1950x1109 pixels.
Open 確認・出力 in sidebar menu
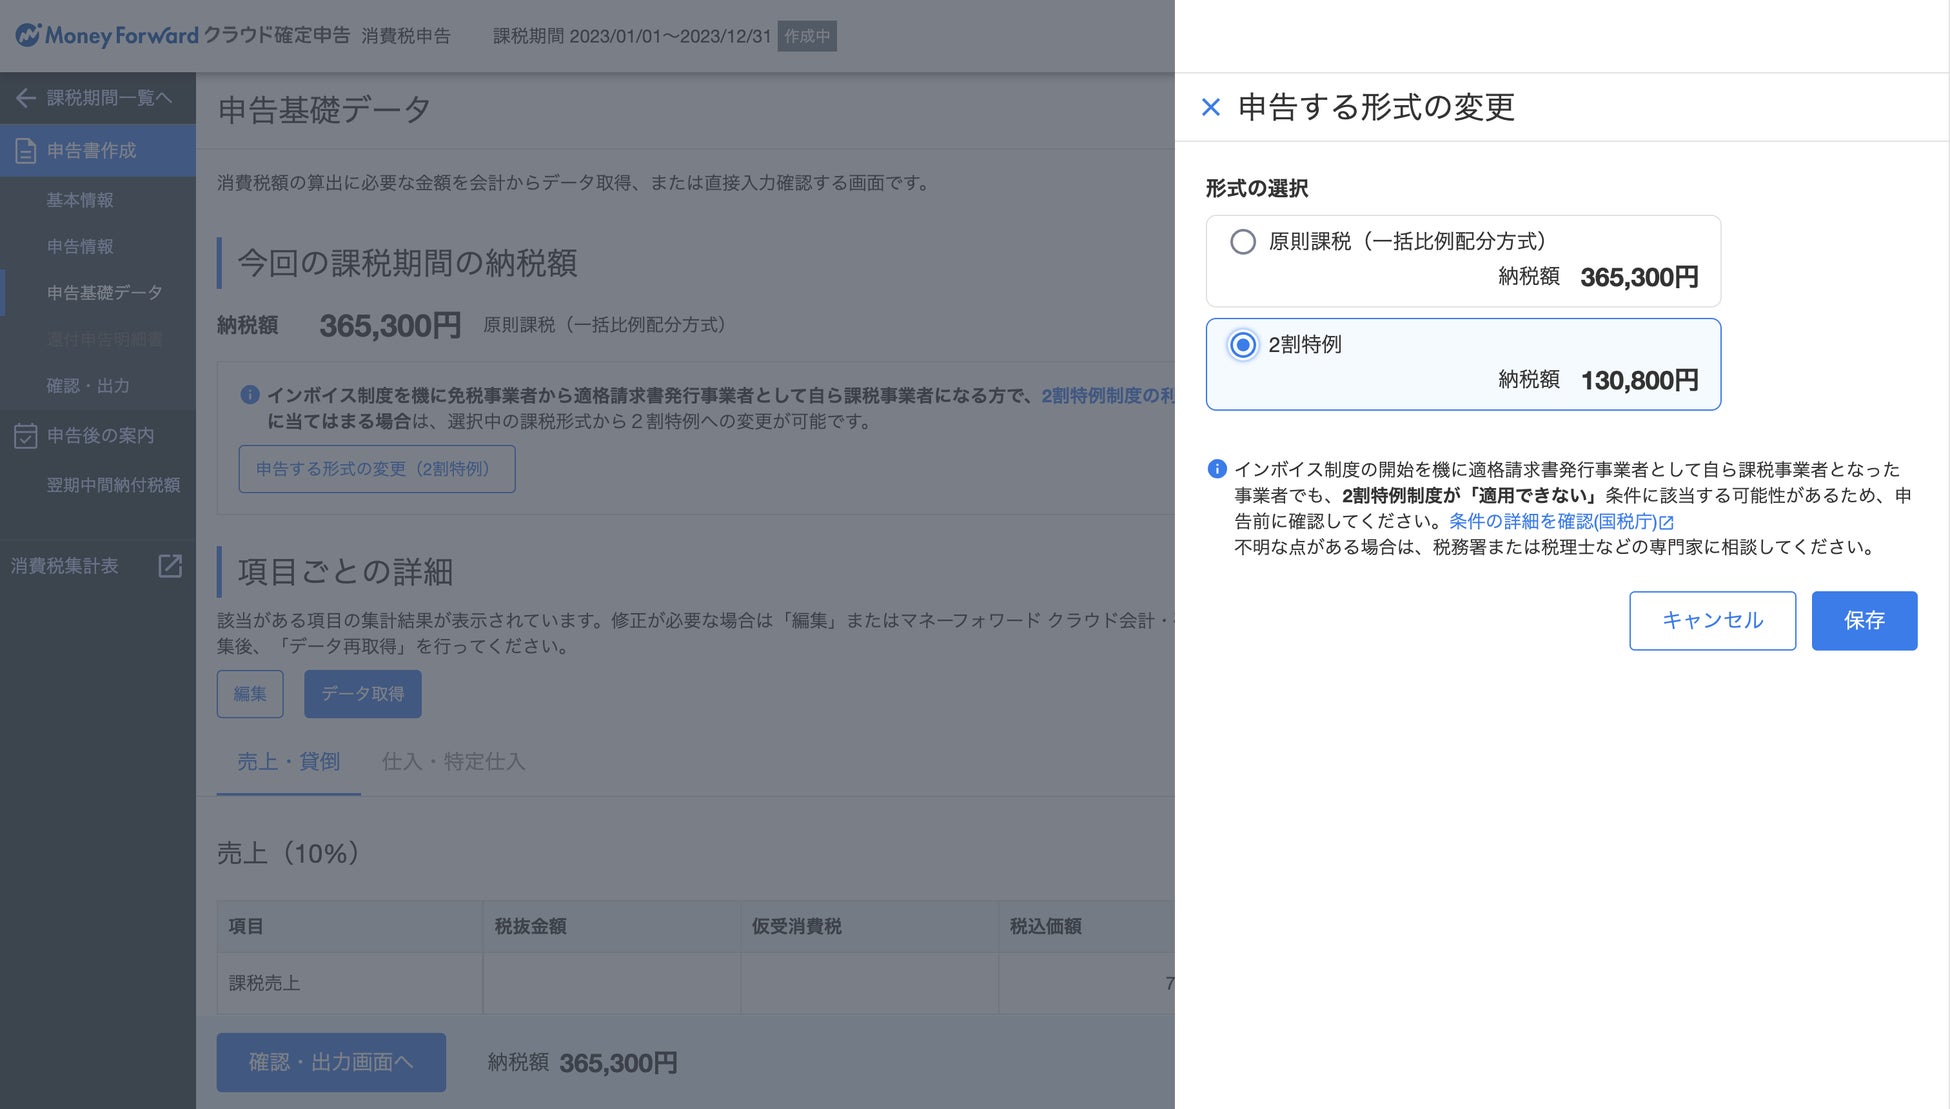tap(88, 386)
